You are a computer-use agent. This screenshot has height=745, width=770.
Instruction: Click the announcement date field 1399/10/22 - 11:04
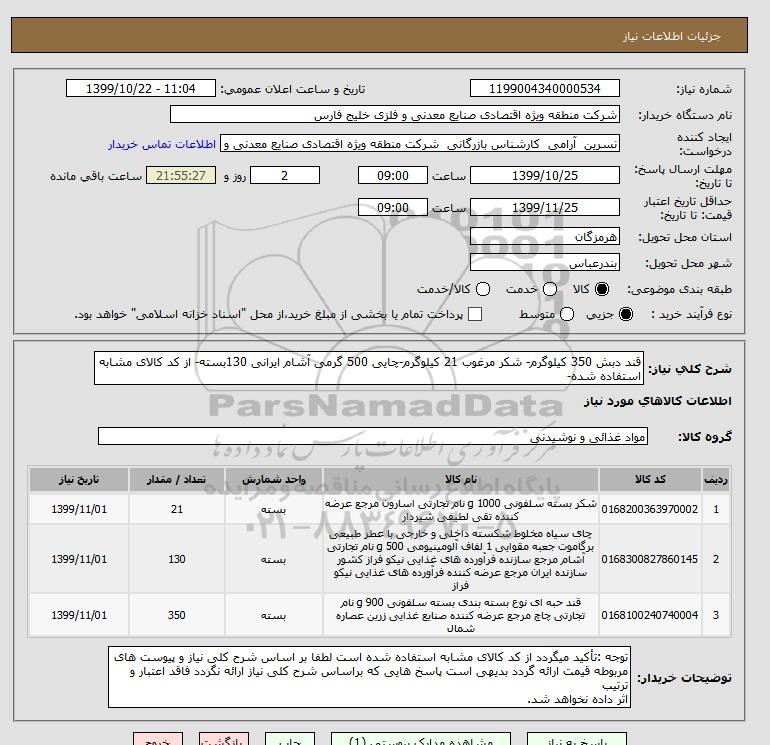point(141,88)
